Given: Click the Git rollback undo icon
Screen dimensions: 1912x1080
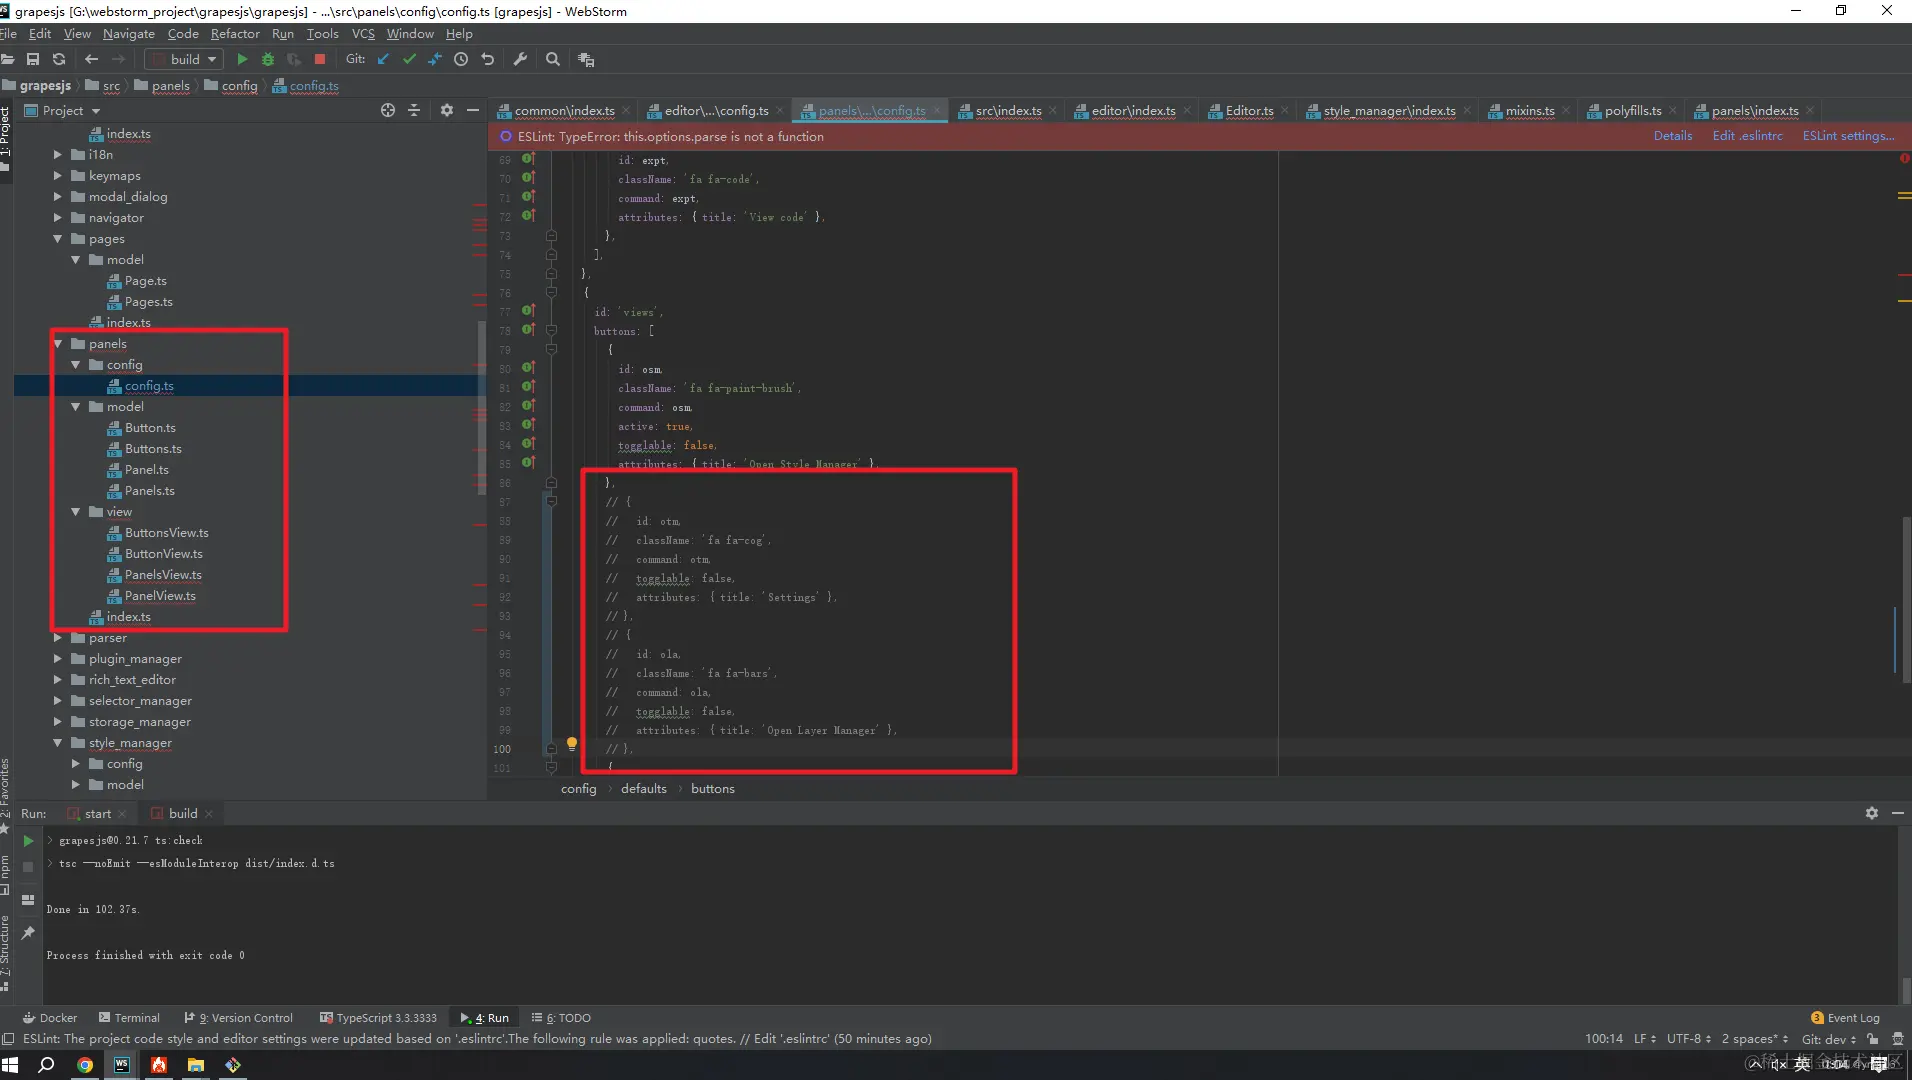Looking at the screenshot, I should coord(488,60).
